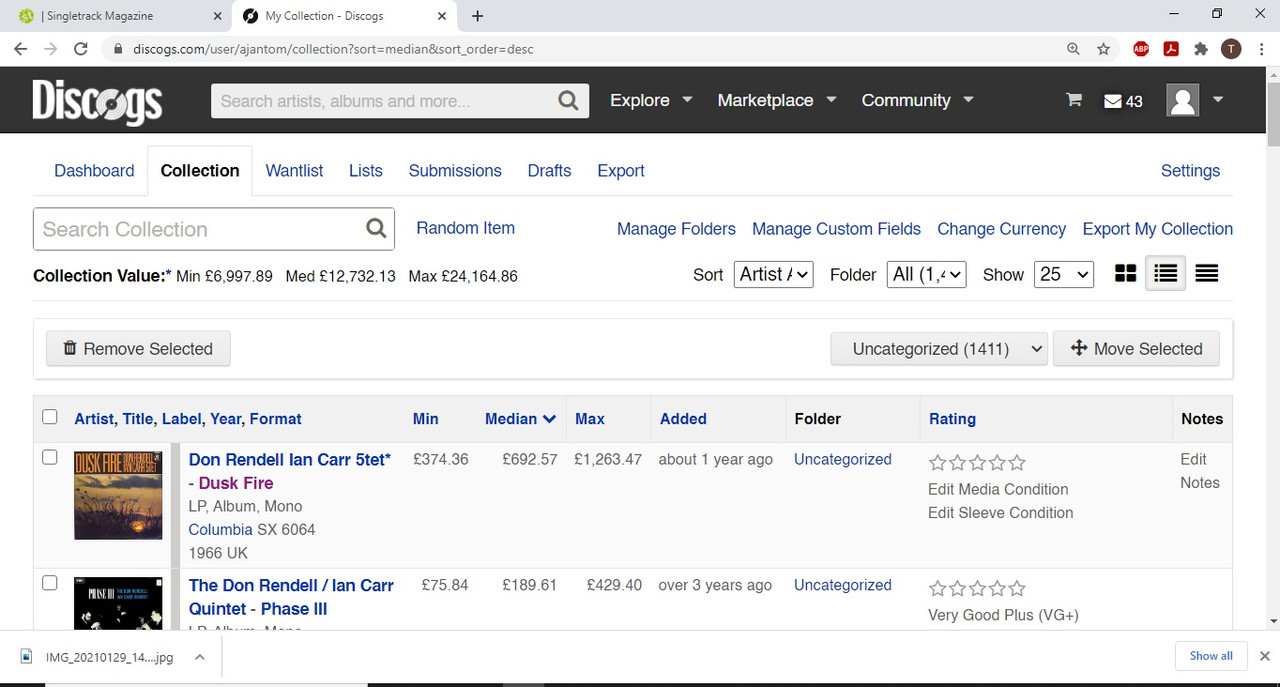Expand the Community menu

pos(918,100)
